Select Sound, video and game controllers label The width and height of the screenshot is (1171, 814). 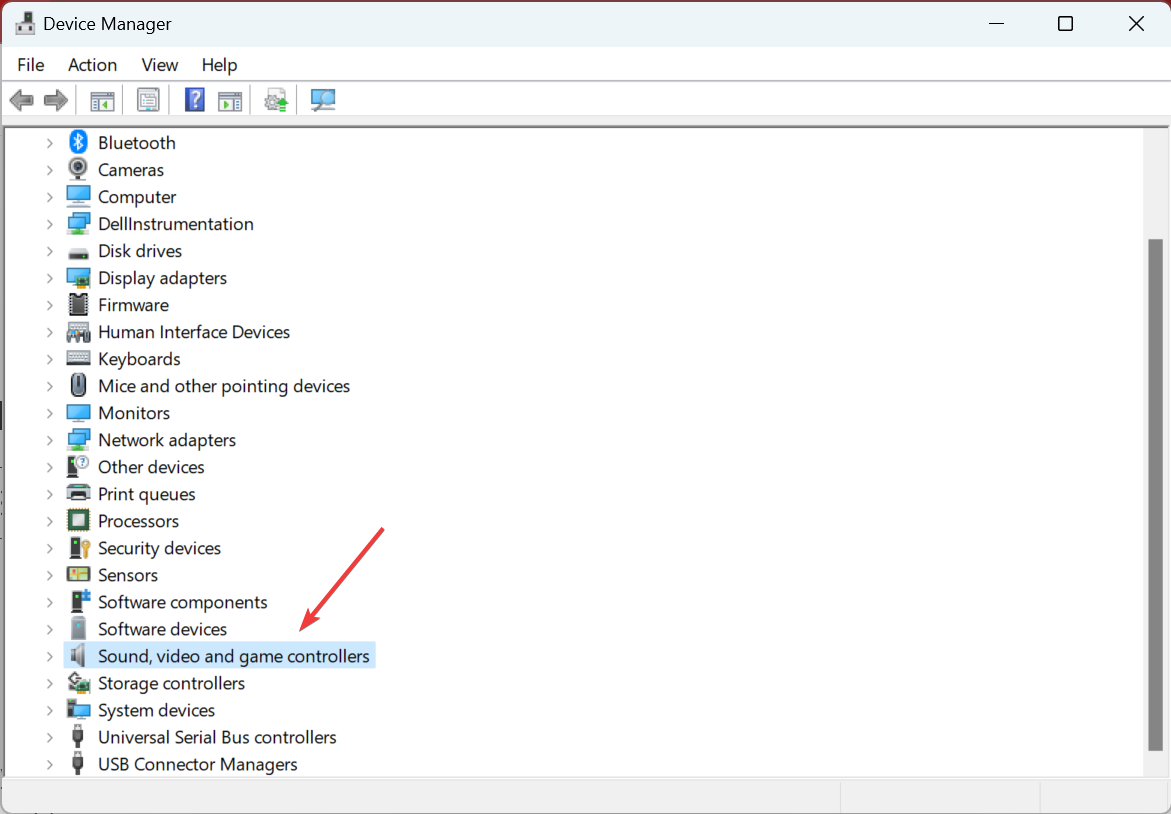[234, 656]
